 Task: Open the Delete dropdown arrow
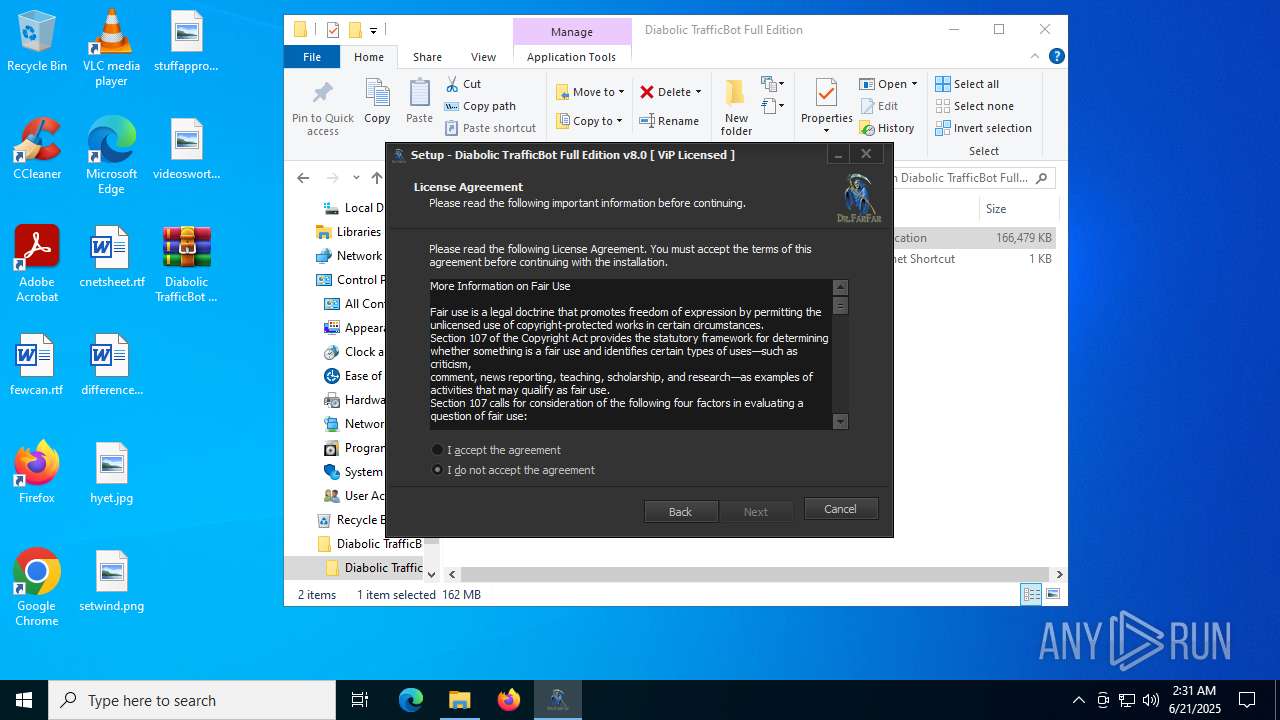pyautogui.click(x=698, y=92)
